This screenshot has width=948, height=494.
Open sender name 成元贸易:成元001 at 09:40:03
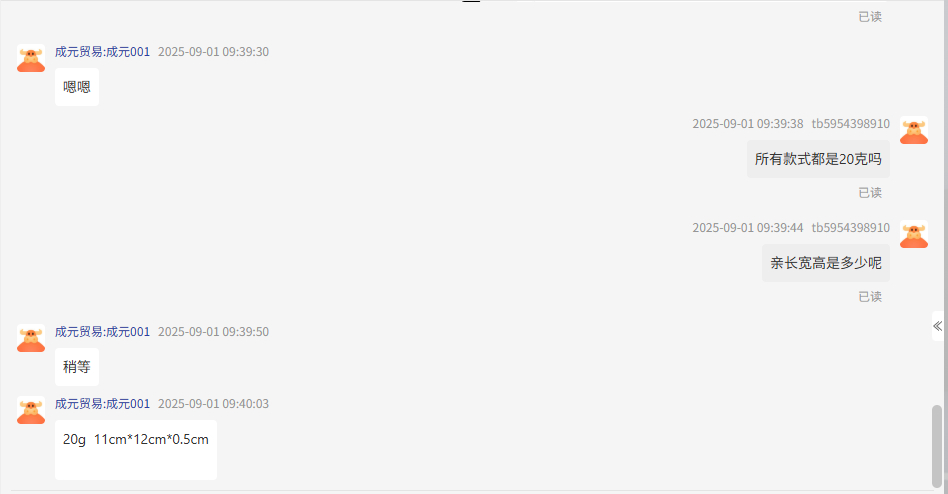102,404
